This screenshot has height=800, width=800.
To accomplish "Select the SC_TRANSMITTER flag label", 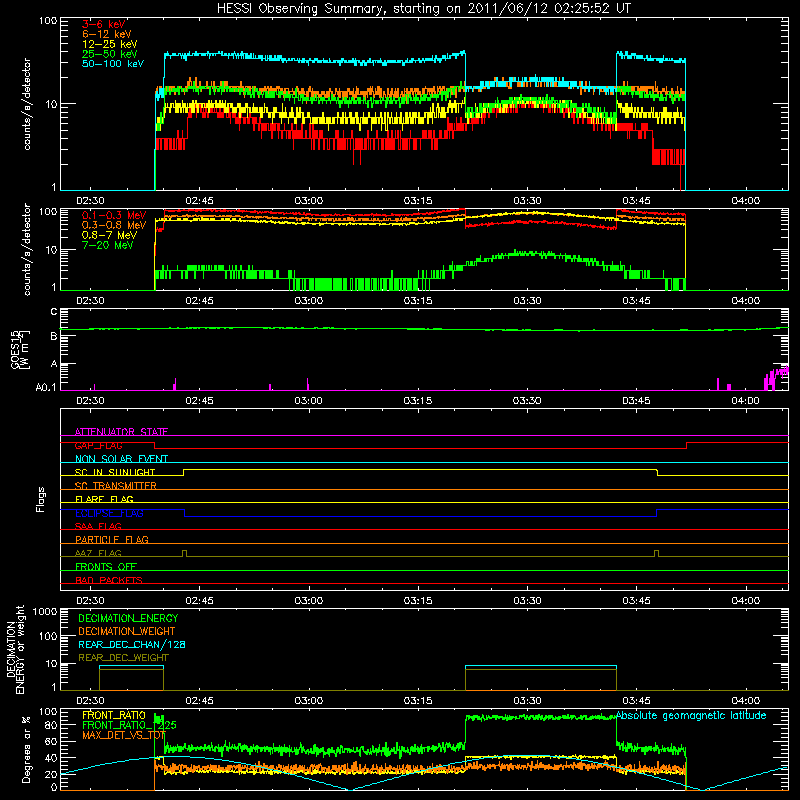I will (x=116, y=485).
